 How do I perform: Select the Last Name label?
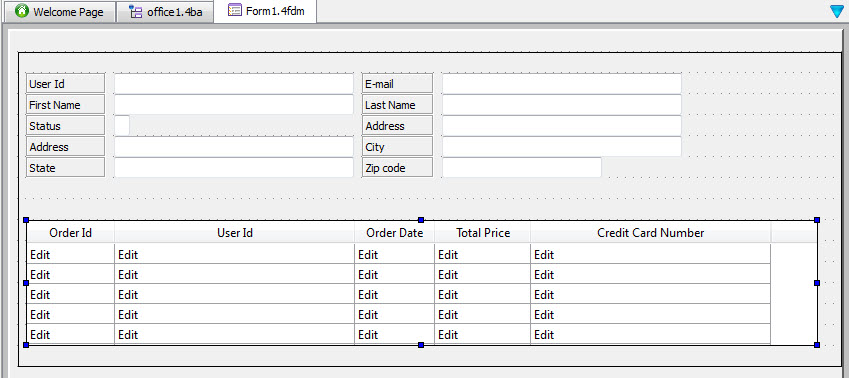point(397,105)
